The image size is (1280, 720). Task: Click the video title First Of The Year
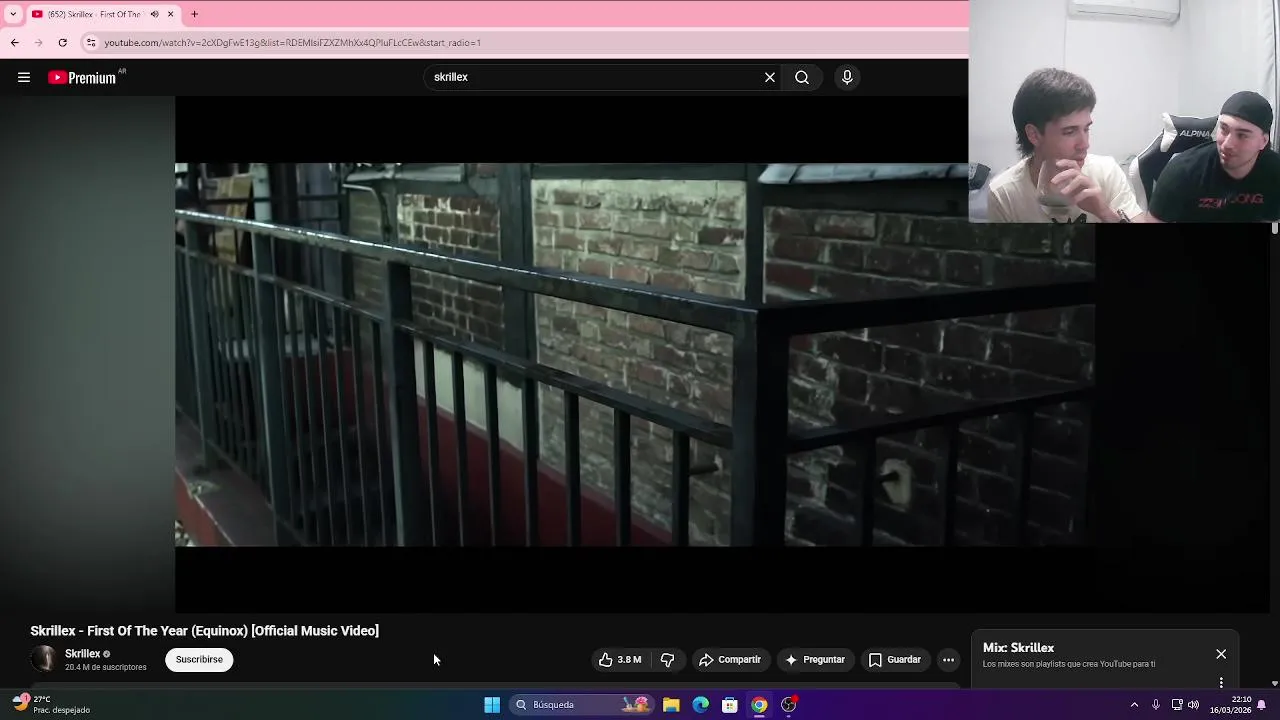(x=204, y=631)
